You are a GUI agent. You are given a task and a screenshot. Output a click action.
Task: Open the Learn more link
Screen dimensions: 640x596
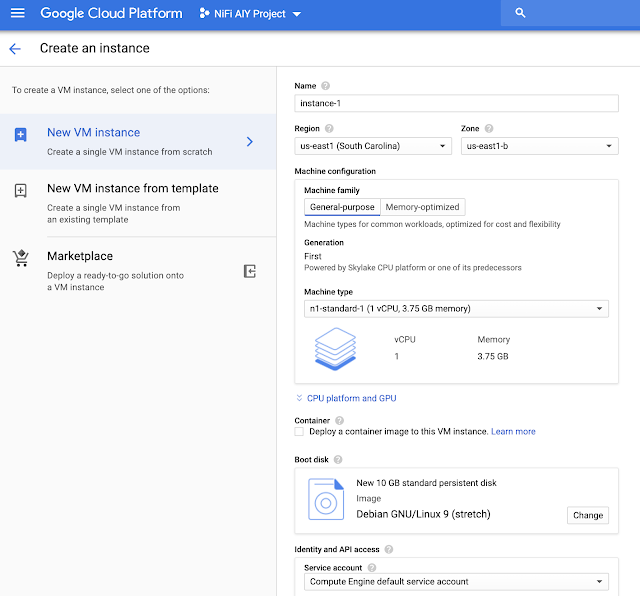[x=513, y=432]
